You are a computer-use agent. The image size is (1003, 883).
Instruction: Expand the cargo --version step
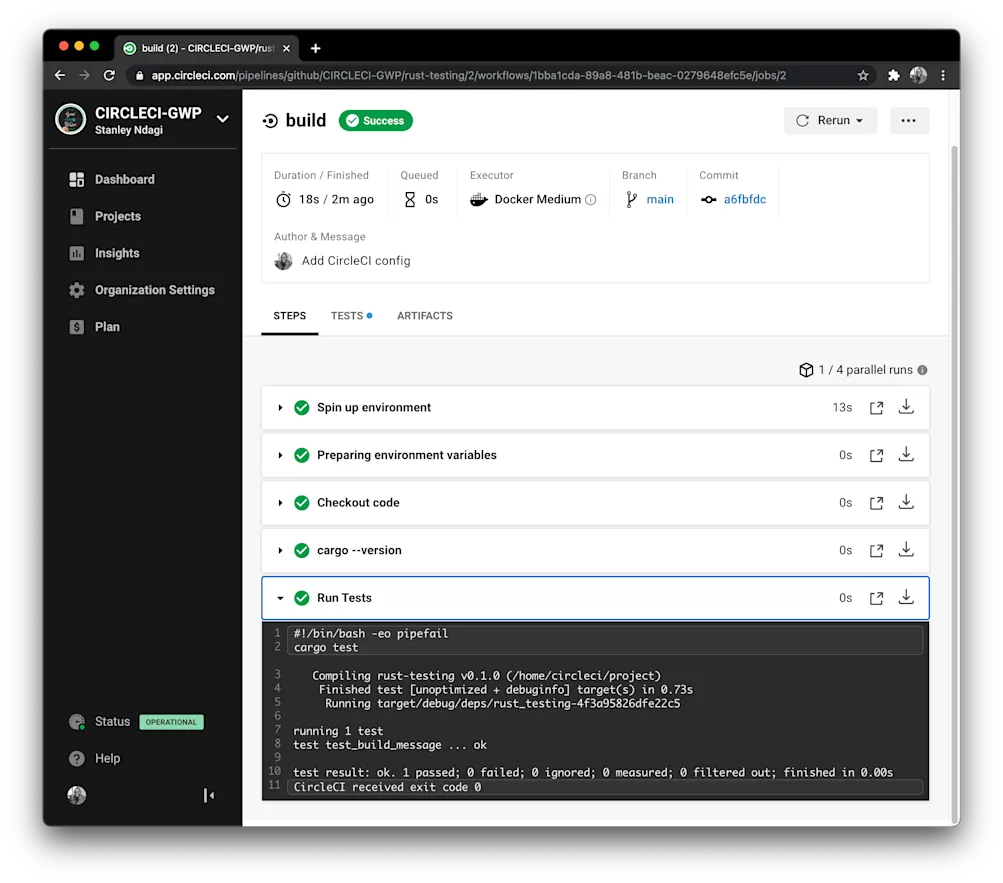280,550
